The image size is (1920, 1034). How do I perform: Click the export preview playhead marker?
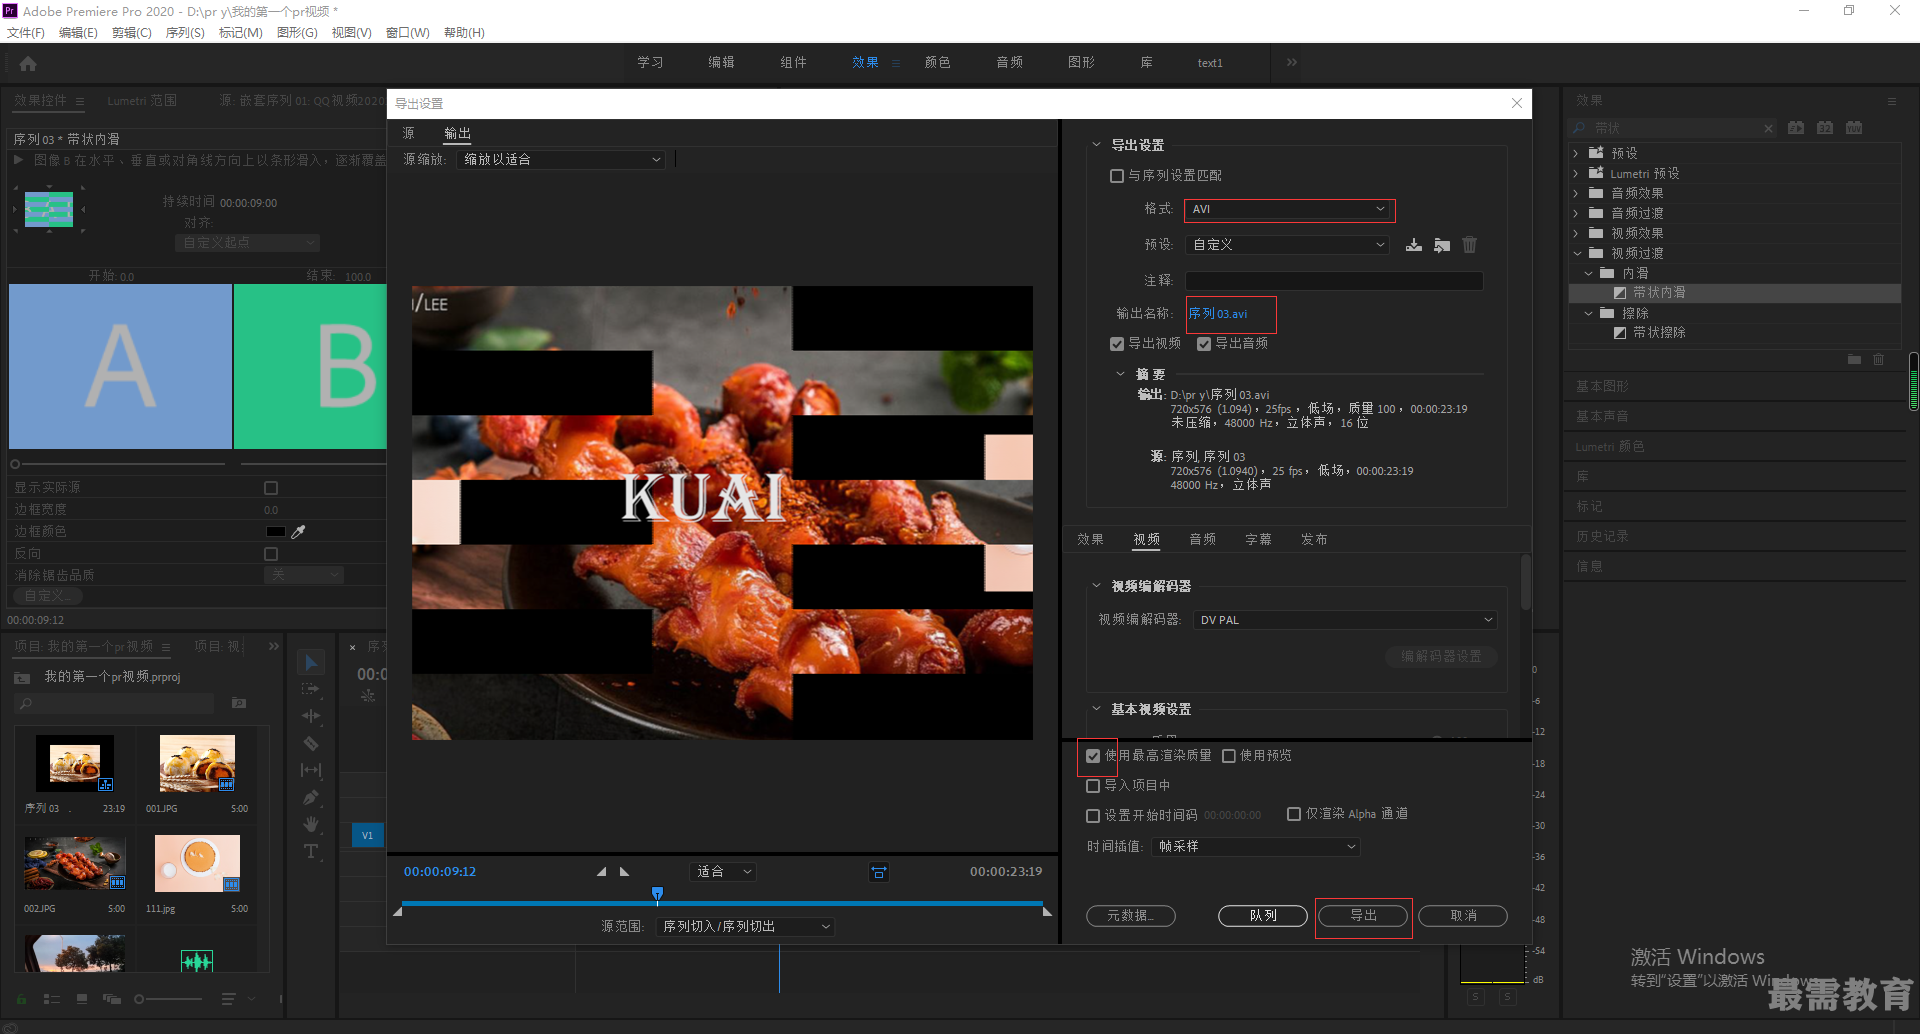pos(657,893)
